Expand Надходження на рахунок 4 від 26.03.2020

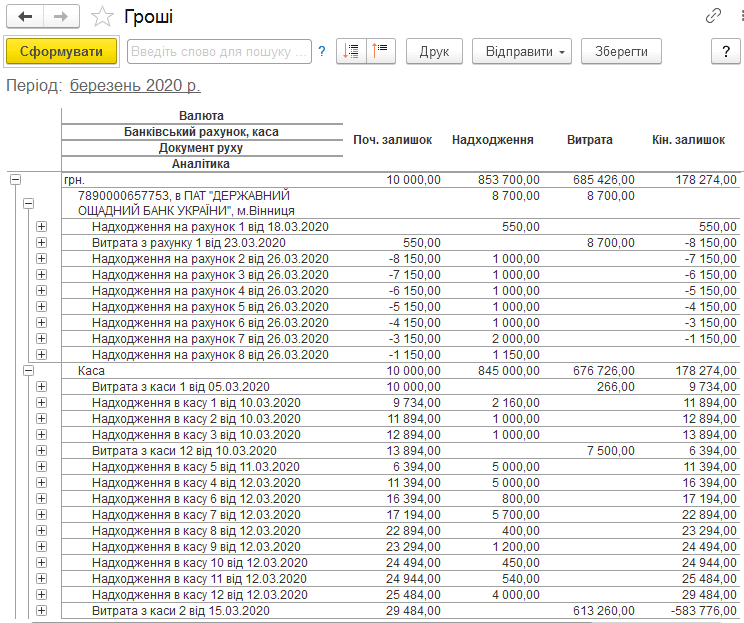[42, 290]
